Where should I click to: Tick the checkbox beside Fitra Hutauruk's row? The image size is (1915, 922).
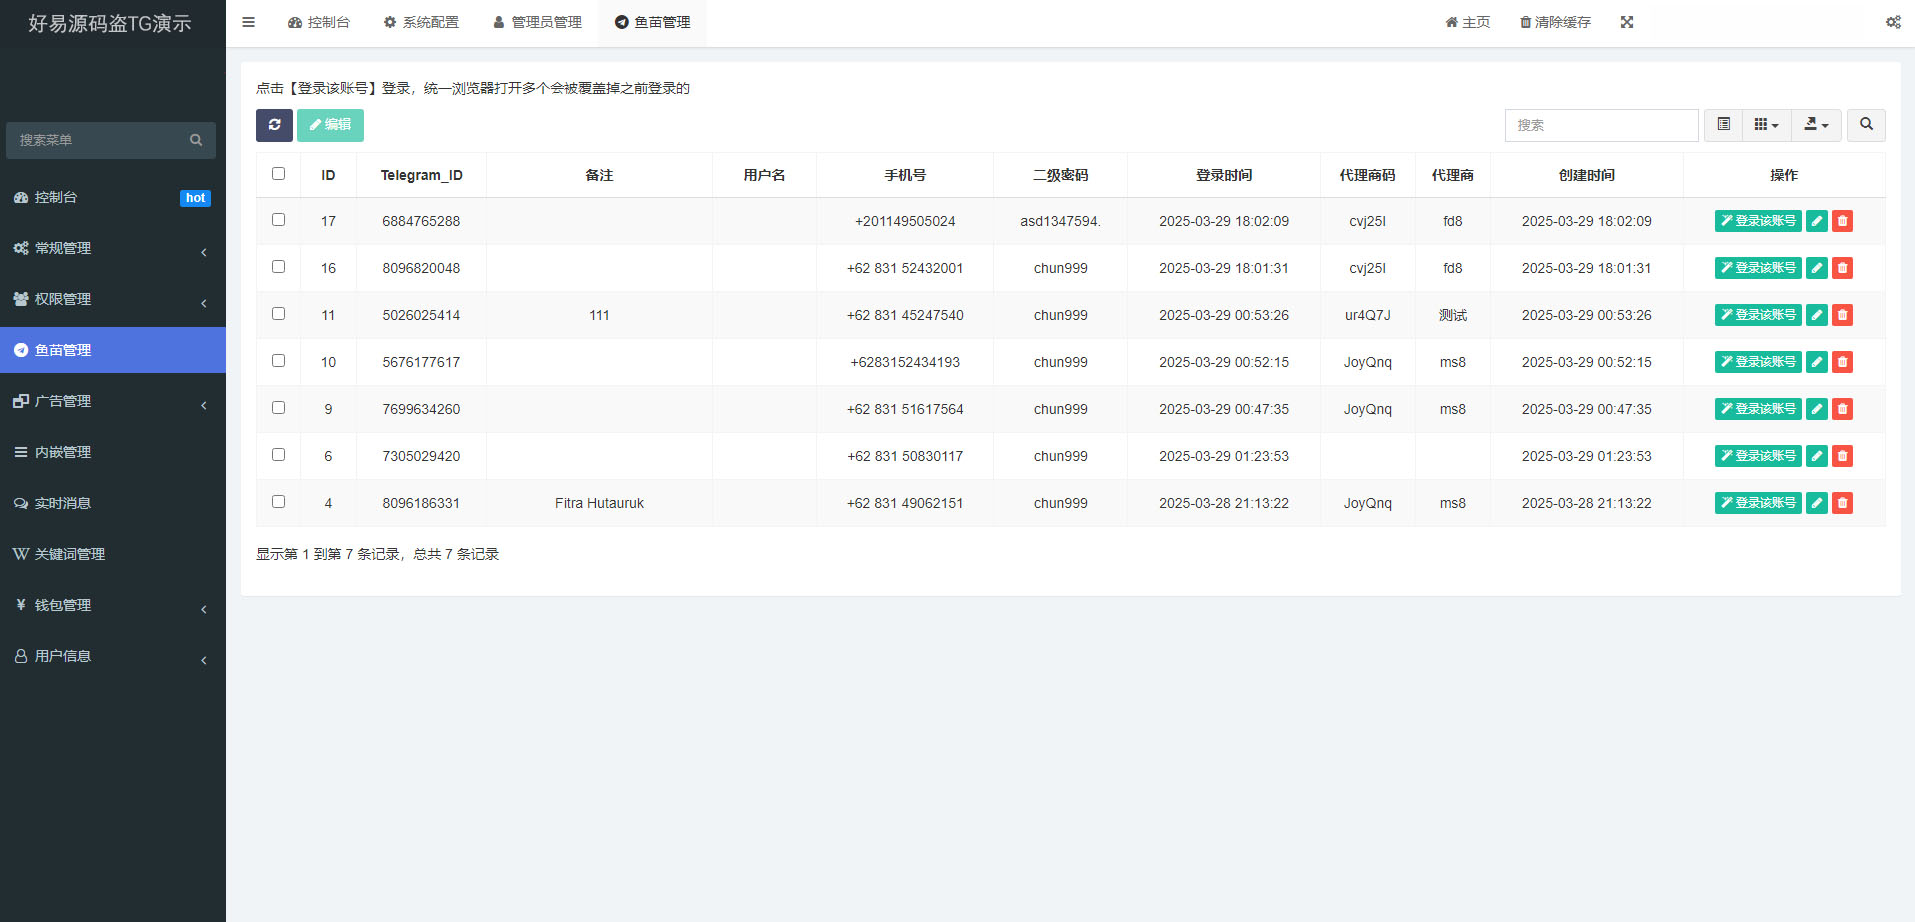tap(278, 501)
